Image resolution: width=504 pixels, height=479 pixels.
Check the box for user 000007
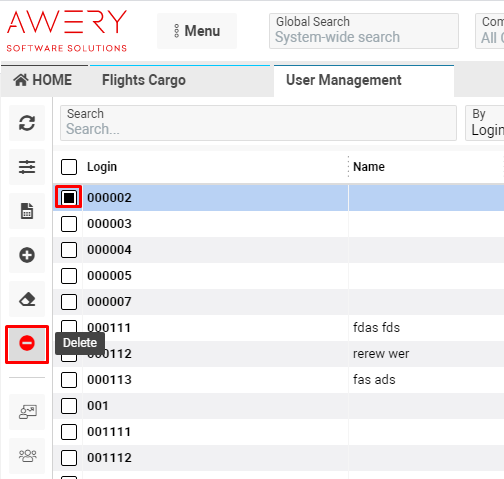[x=69, y=302]
